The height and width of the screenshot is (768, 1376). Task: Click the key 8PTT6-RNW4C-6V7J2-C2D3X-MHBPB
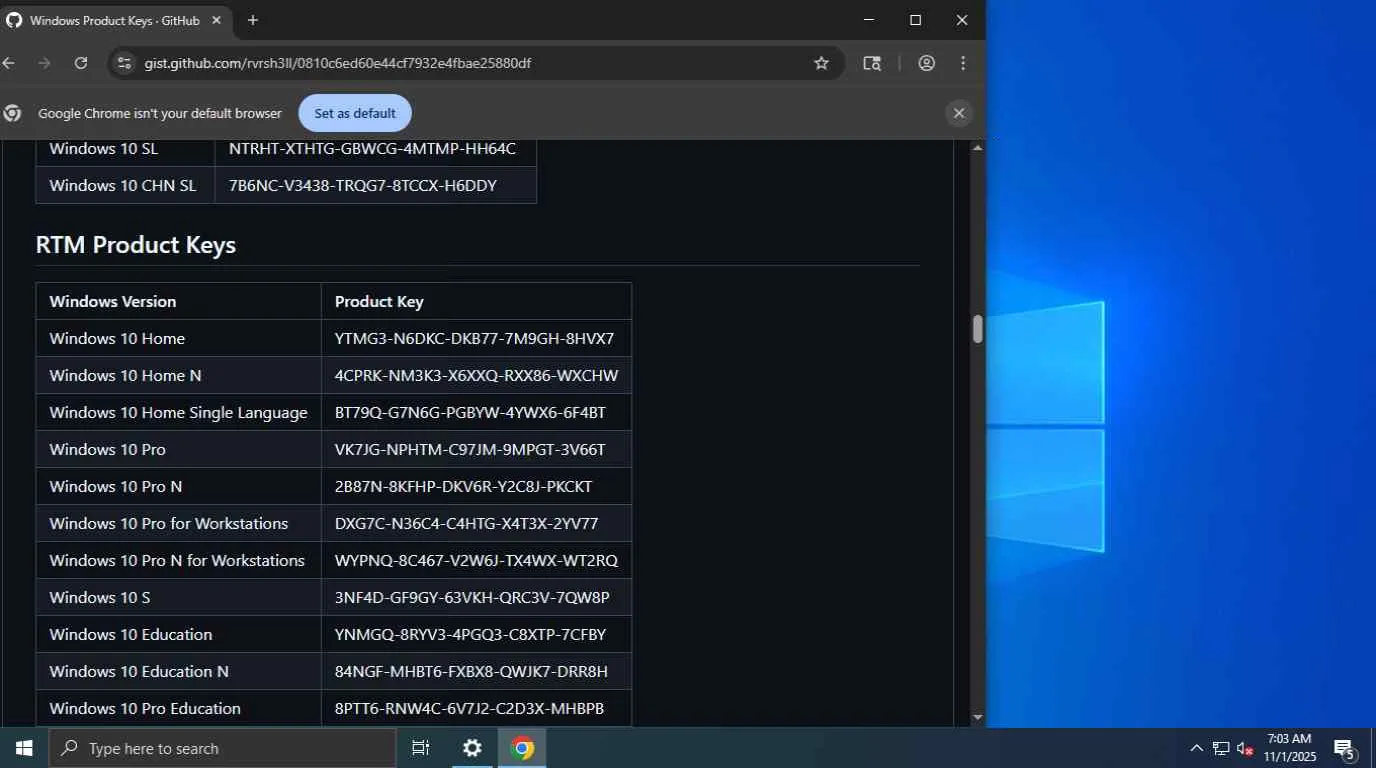[x=469, y=708]
